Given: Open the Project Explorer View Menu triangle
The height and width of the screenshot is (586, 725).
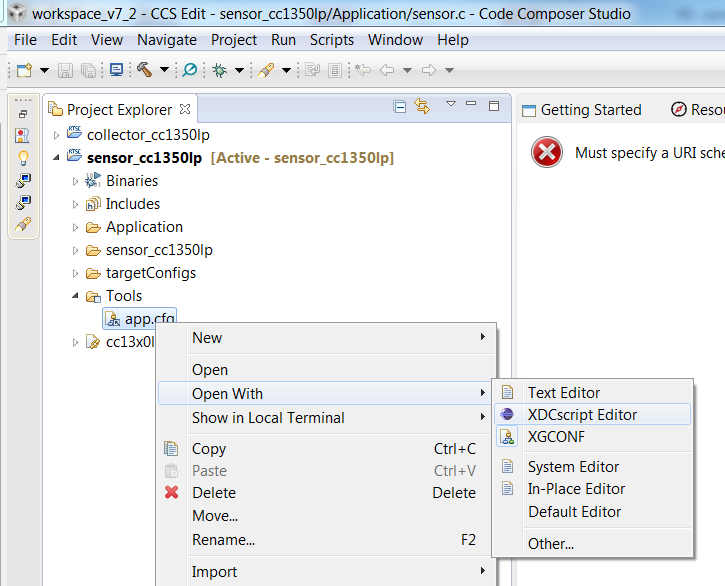Looking at the screenshot, I should click(451, 104).
